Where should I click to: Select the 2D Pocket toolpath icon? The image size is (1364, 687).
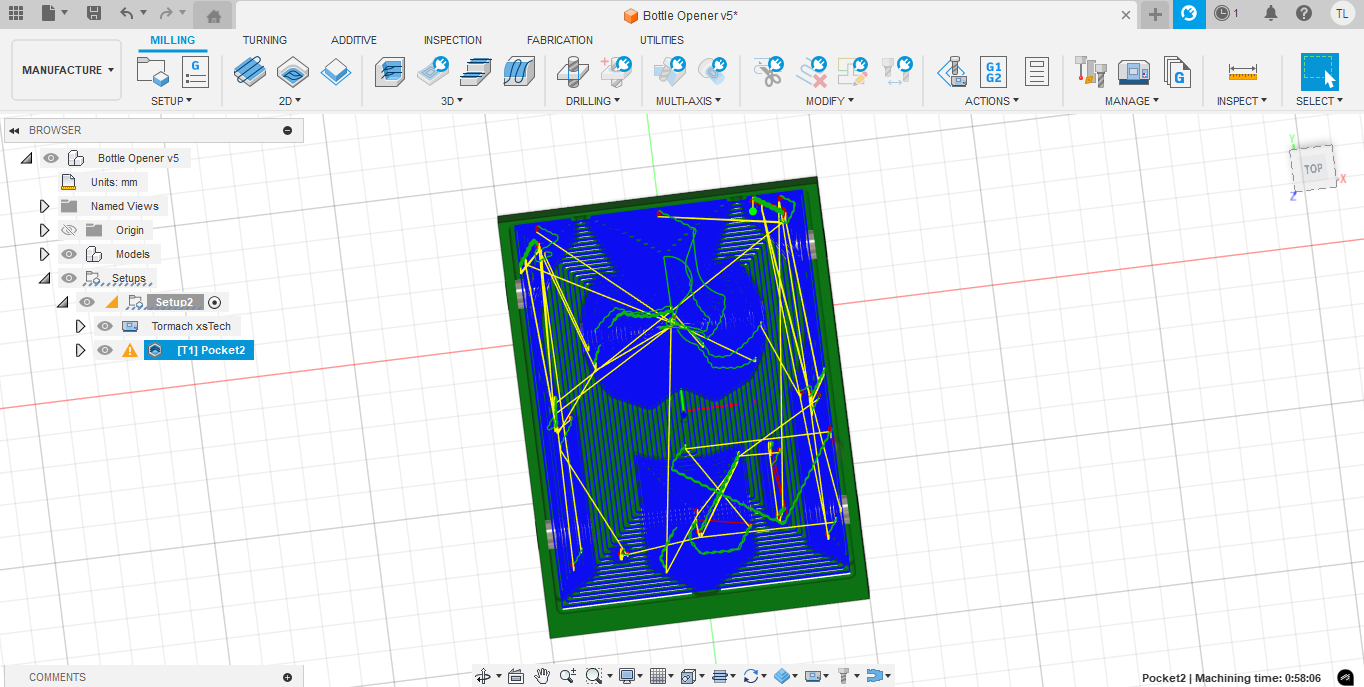(292, 72)
